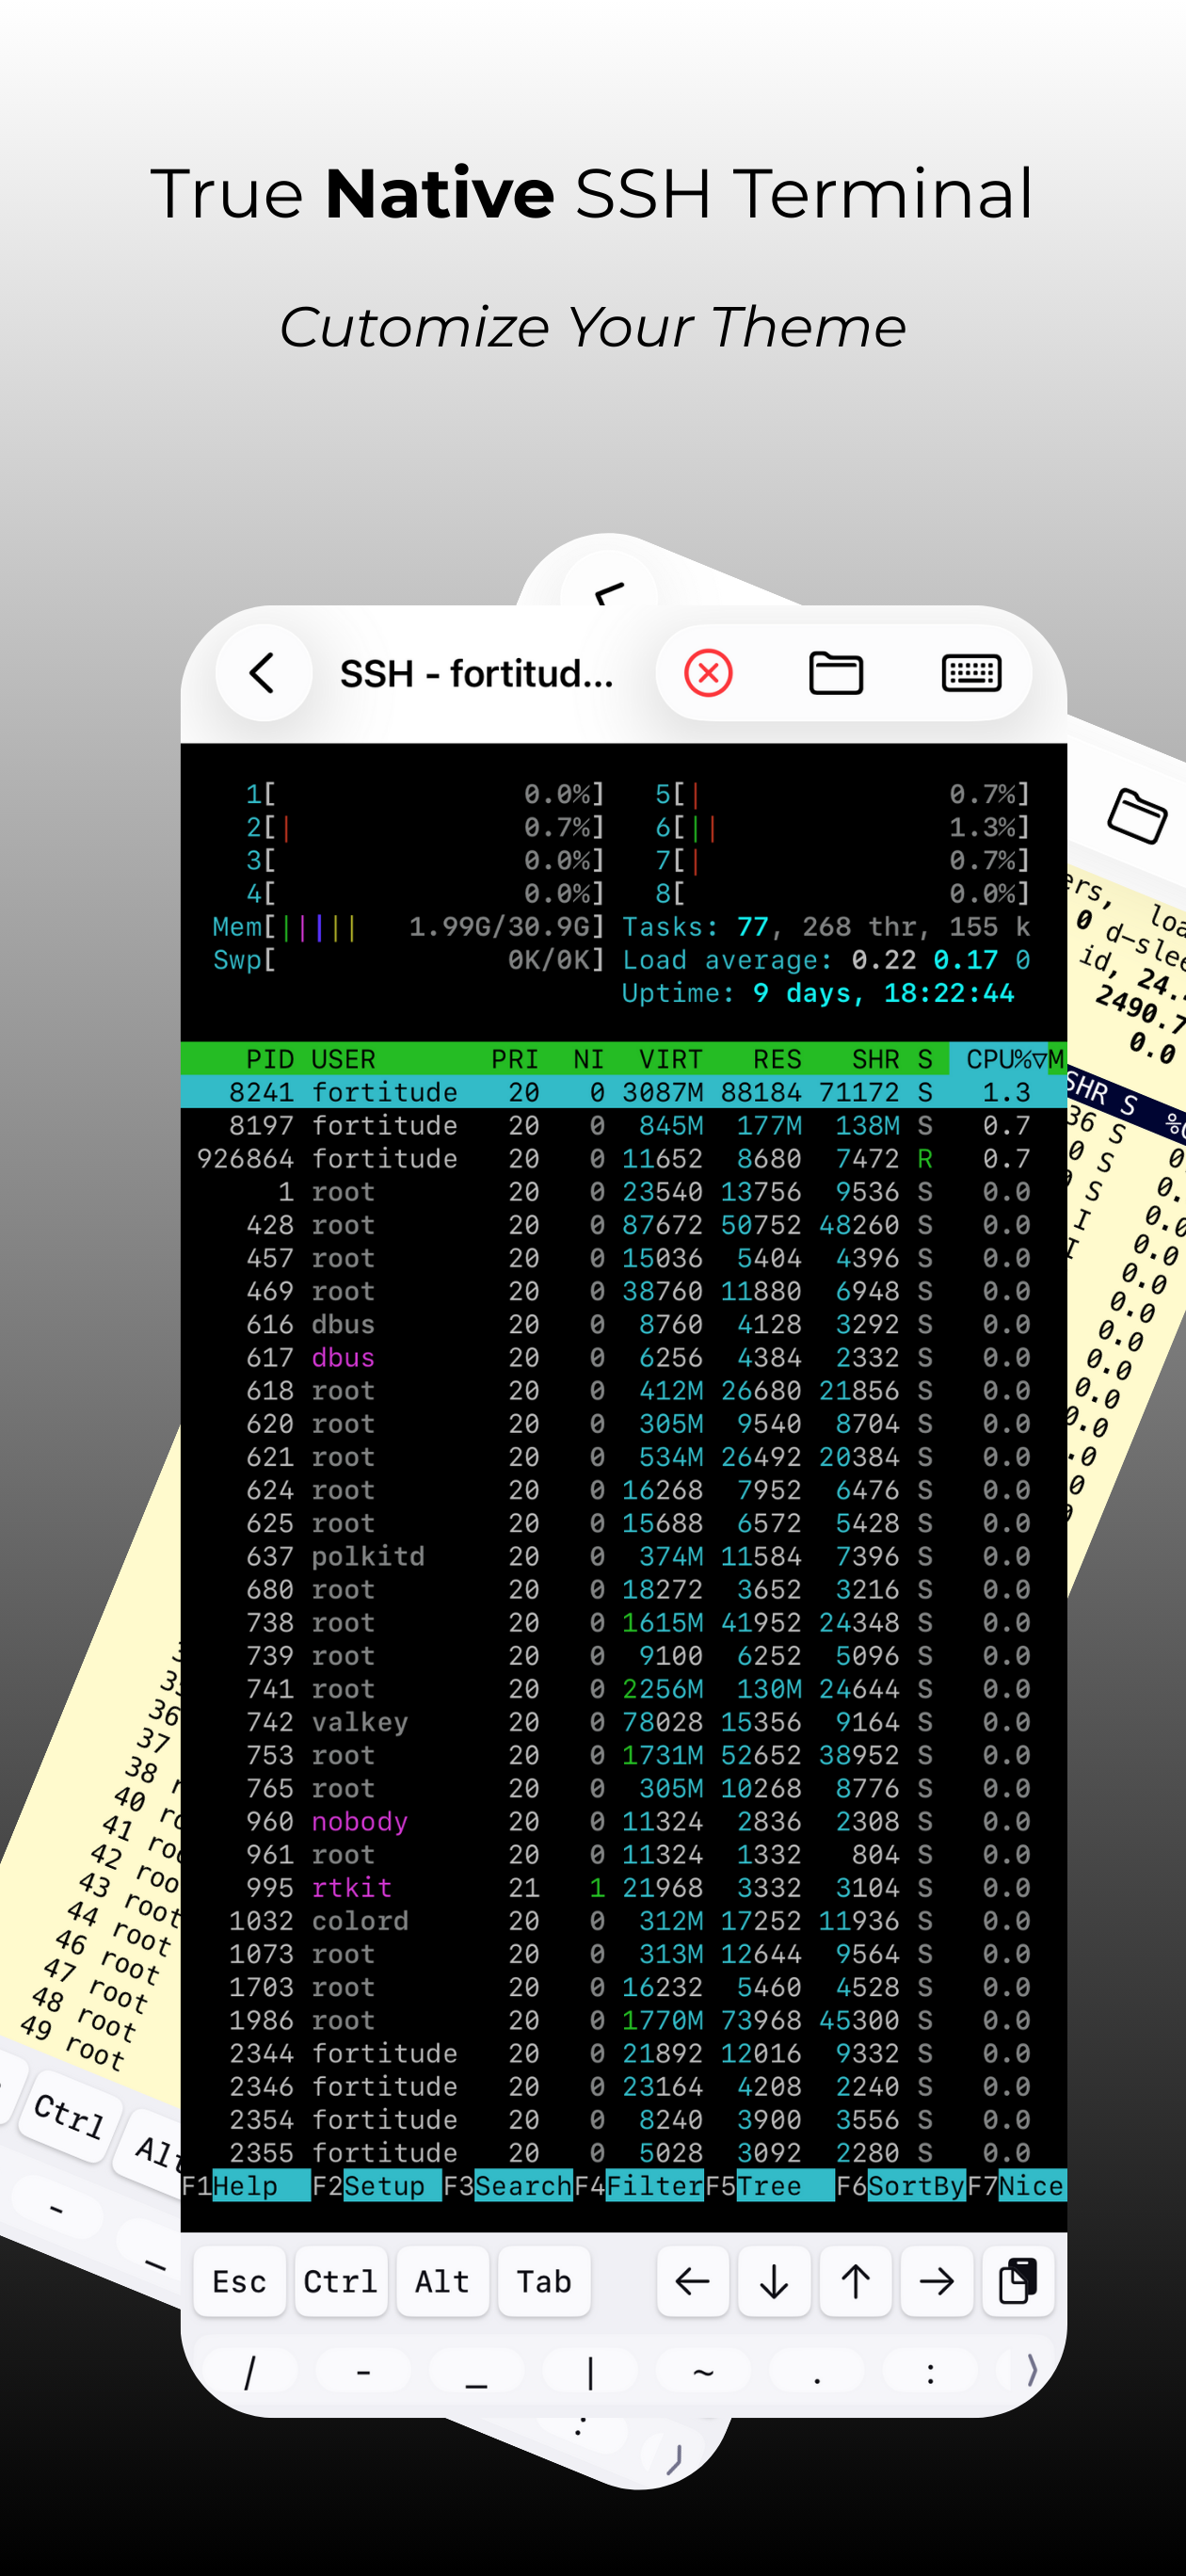
Task: Select F6 SortBy in htop footer
Action: point(901,2186)
